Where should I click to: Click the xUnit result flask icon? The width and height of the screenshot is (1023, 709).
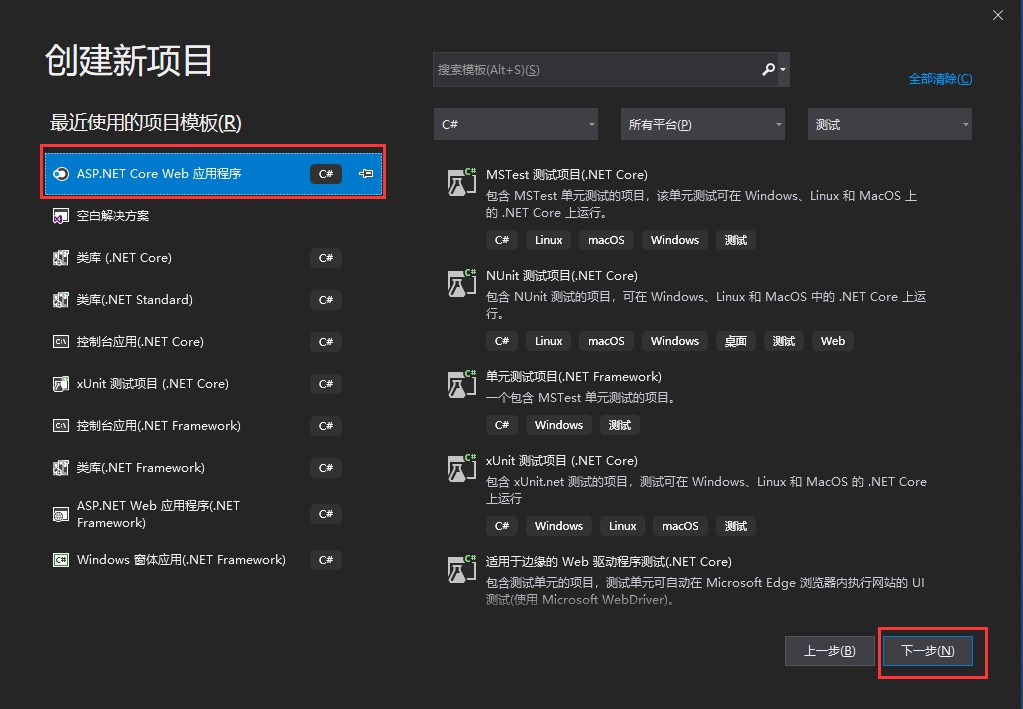[x=462, y=468]
